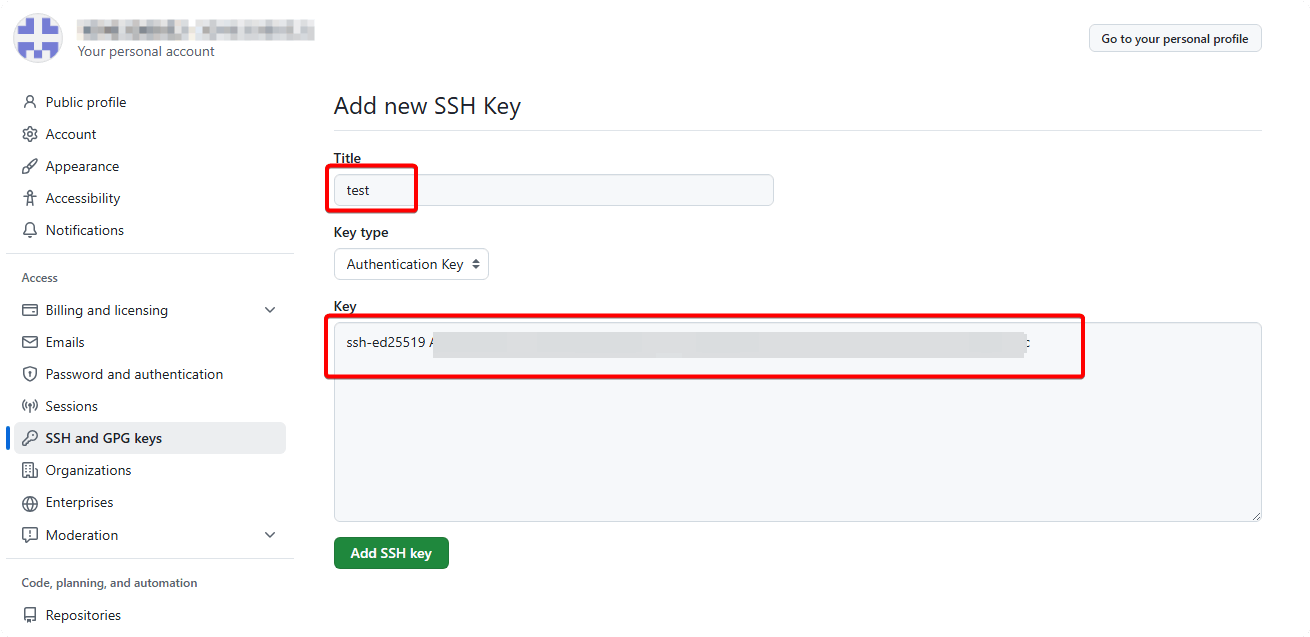Click Go to your personal profile
The width and height of the screenshot is (1310, 637).
(x=1175, y=38)
